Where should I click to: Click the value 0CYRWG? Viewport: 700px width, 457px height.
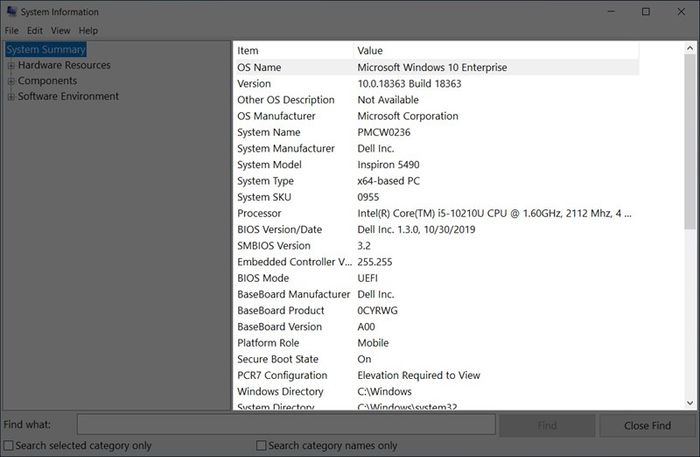pos(377,311)
